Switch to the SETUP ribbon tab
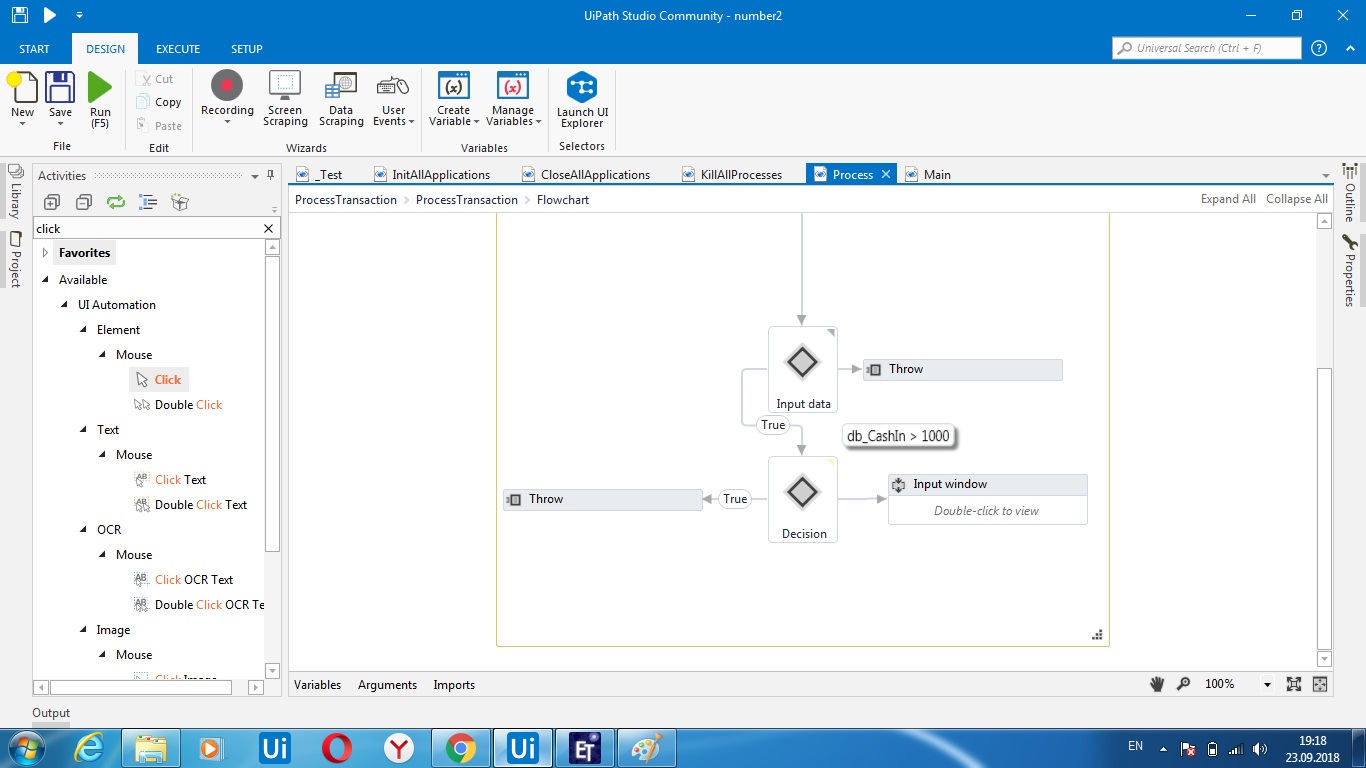The image size is (1366, 768). click(x=247, y=49)
